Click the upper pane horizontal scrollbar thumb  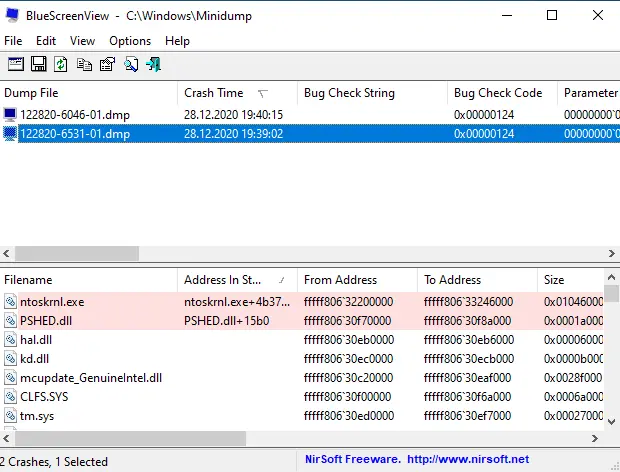[77, 253]
